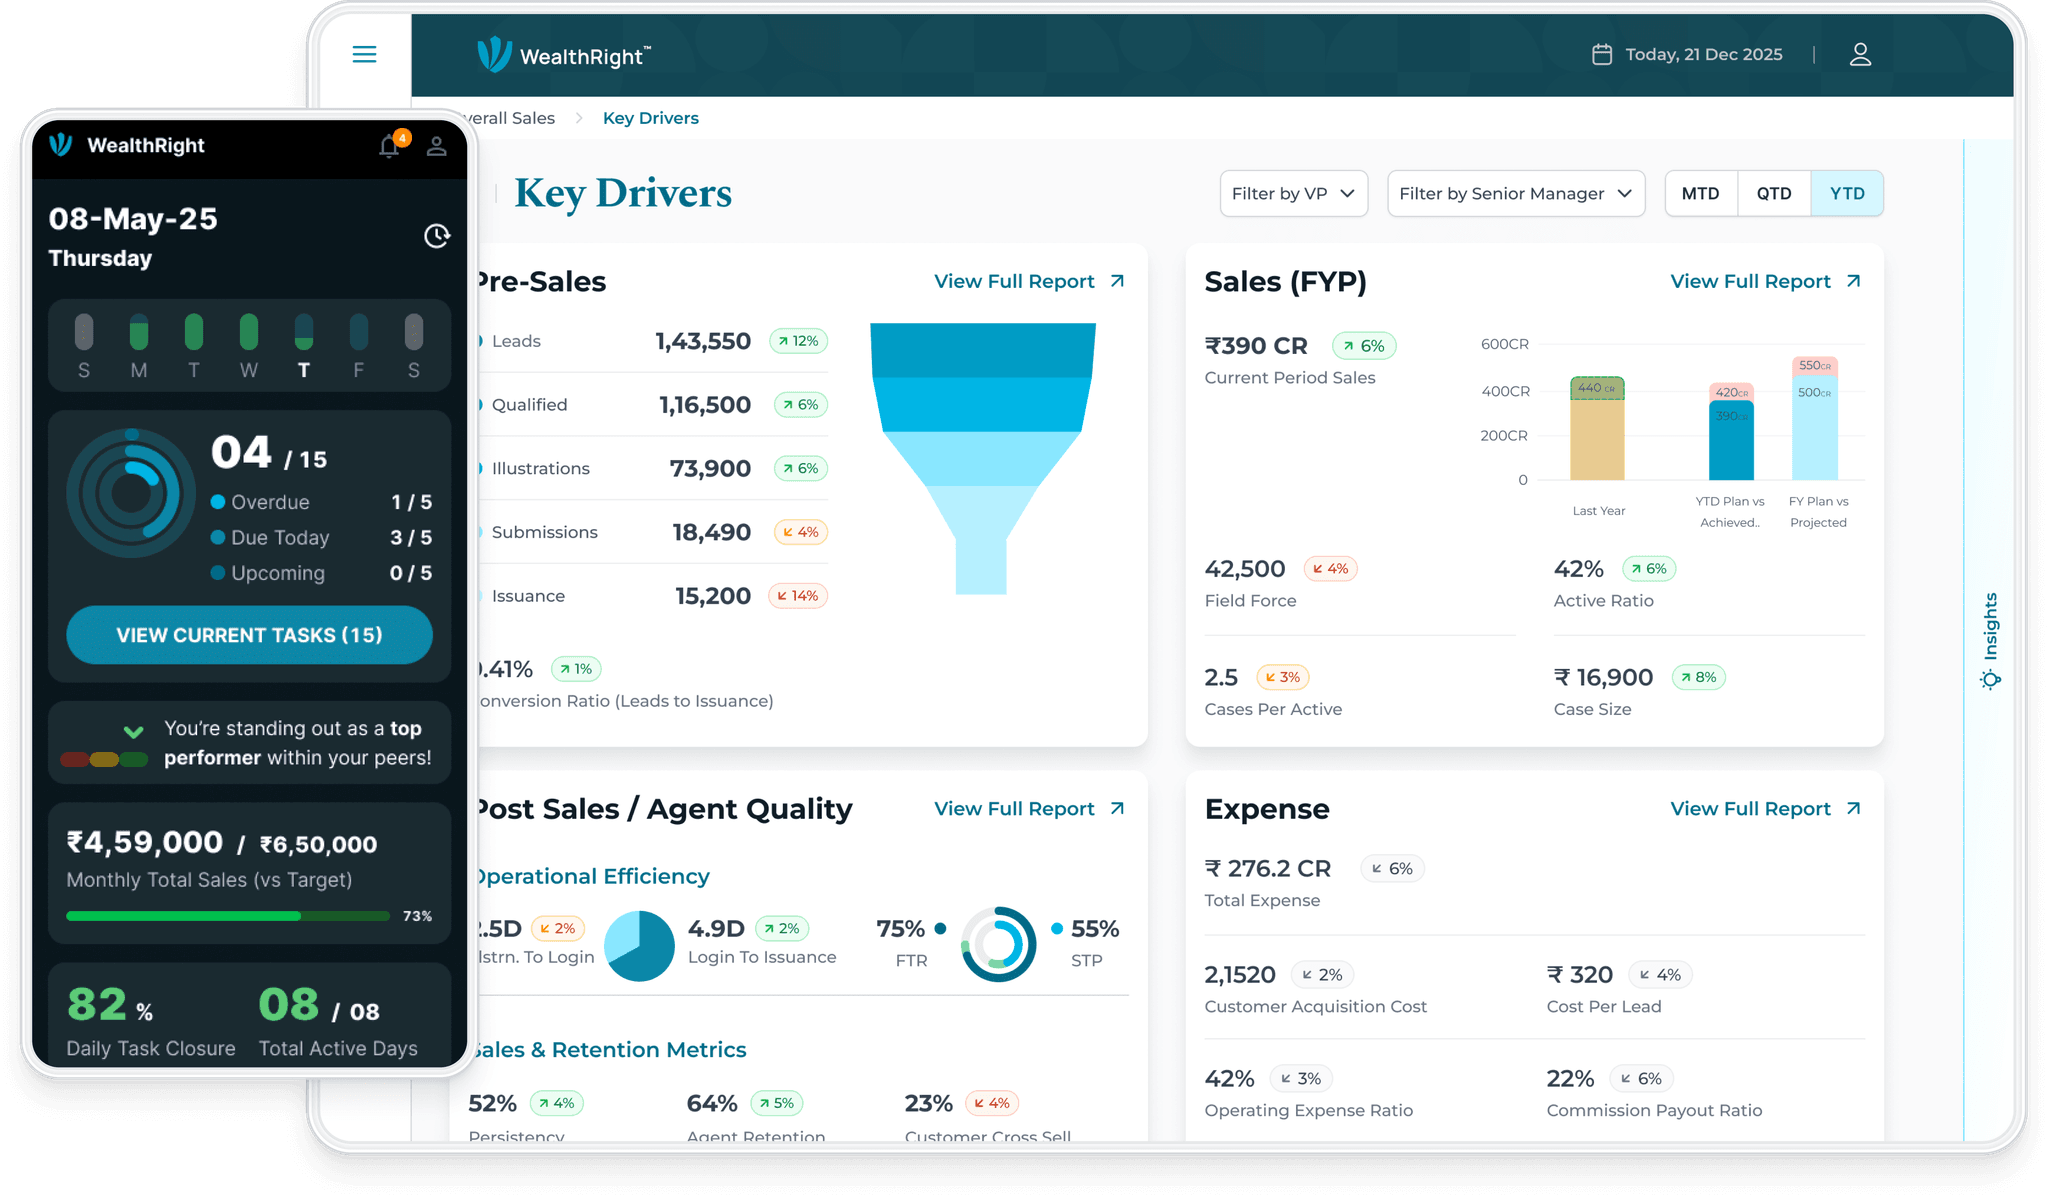Image resolution: width=2048 pixels, height=1195 pixels.
Task: Click the 6% growth badge beside ₹390 CR
Action: tap(1364, 346)
